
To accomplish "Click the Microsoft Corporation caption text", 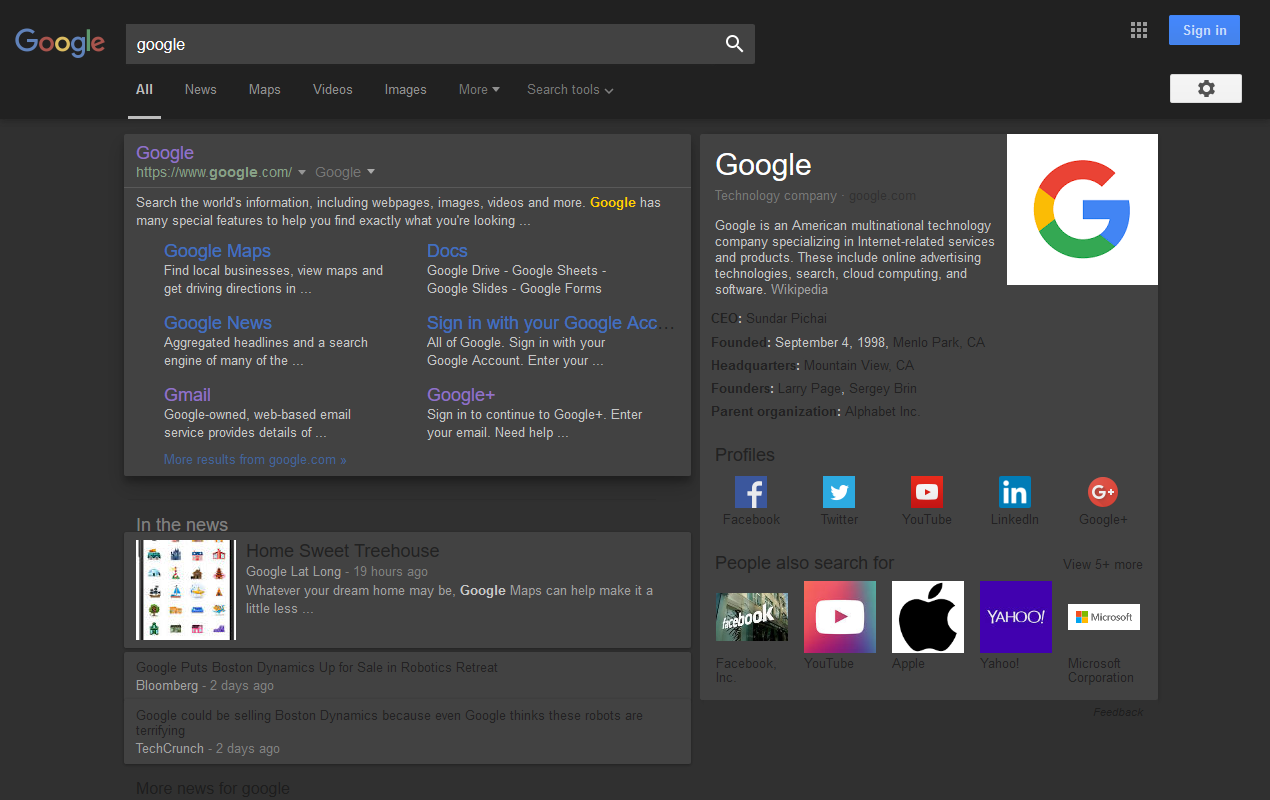I will point(1101,671).
